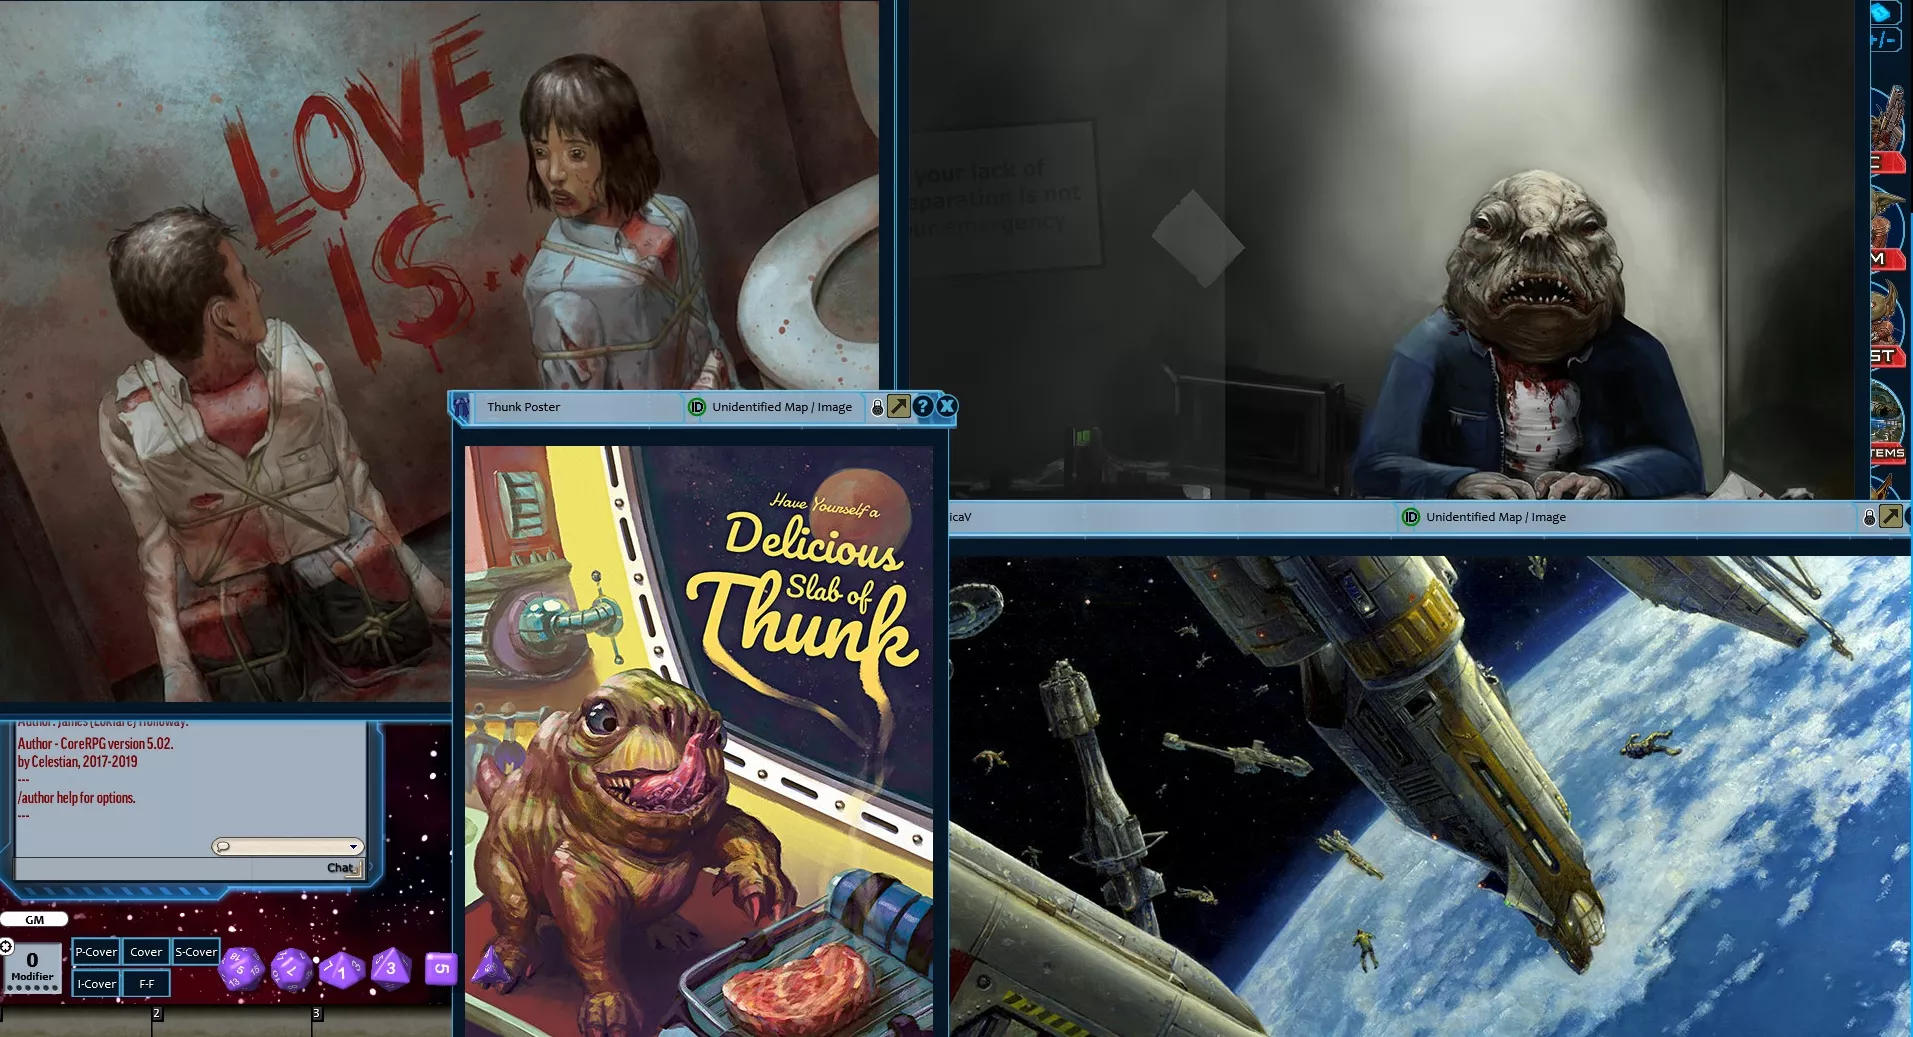
Task: Toggle lock on the space station image window
Action: coord(1869,517)
